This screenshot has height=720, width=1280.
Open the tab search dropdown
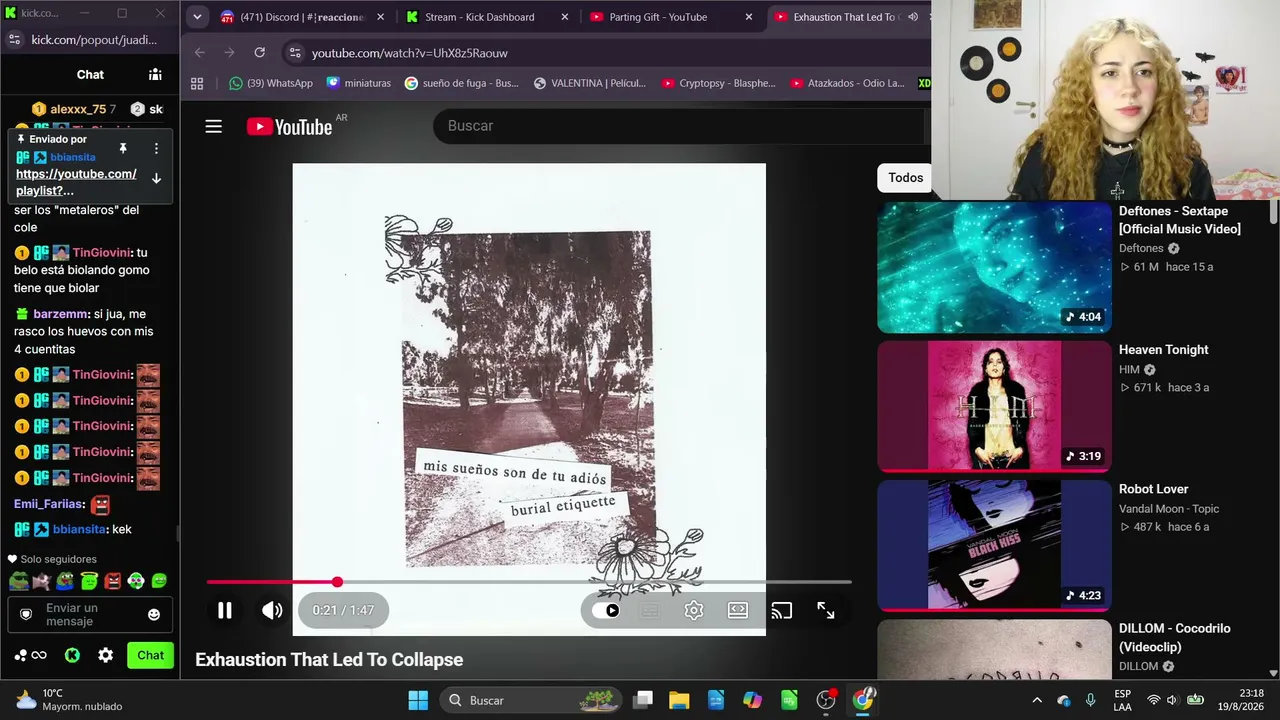click(197, 17)
